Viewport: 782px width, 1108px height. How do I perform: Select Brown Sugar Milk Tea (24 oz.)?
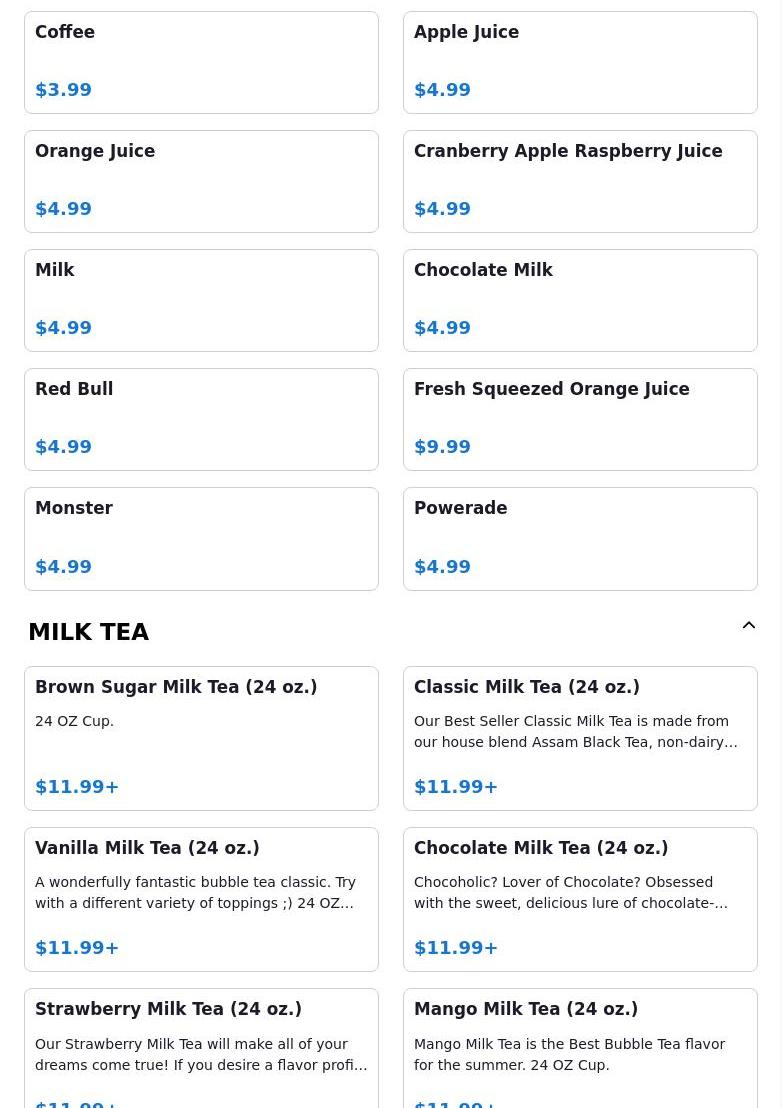201,738
